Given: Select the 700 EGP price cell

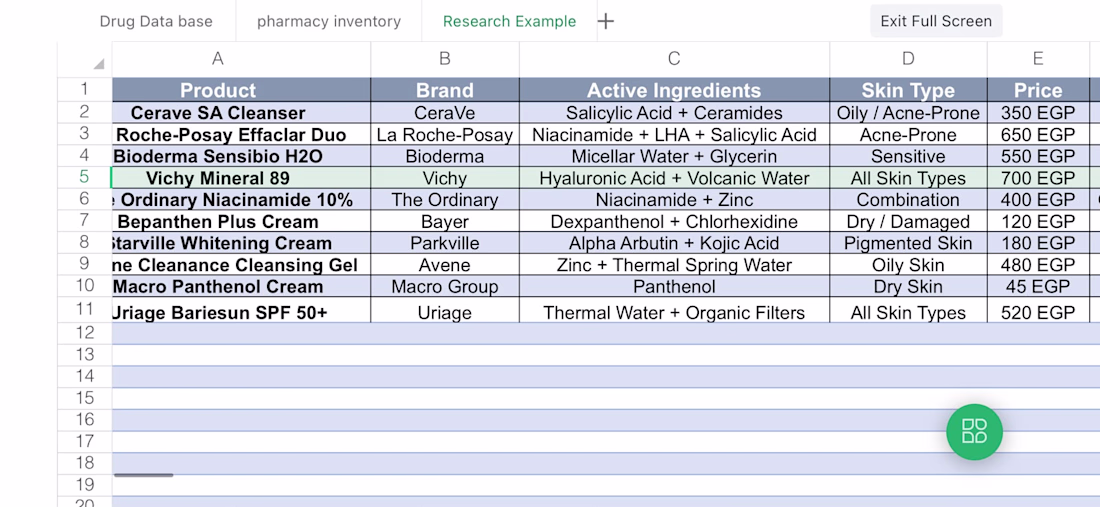Looking at the screenshot, I should 1038,178.
